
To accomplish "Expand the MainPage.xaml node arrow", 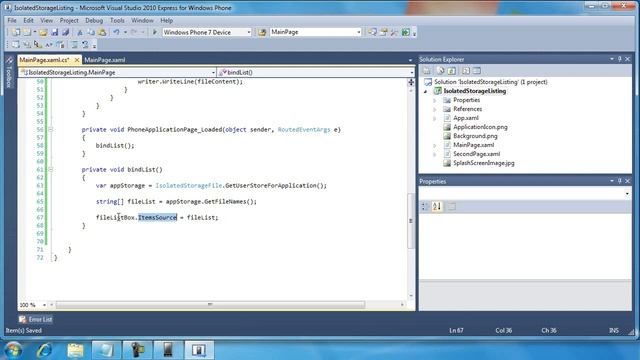I will coord(435,145).
